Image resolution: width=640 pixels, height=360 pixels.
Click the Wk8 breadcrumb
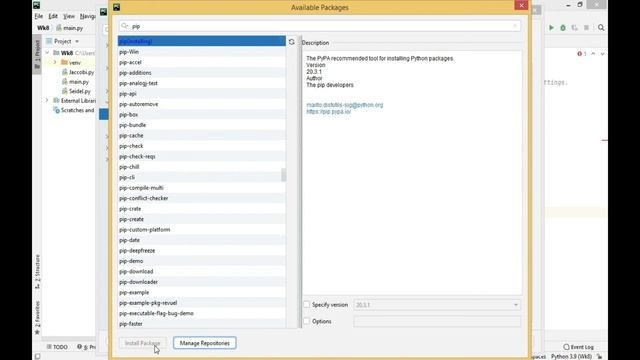click(x=43, y=28)
